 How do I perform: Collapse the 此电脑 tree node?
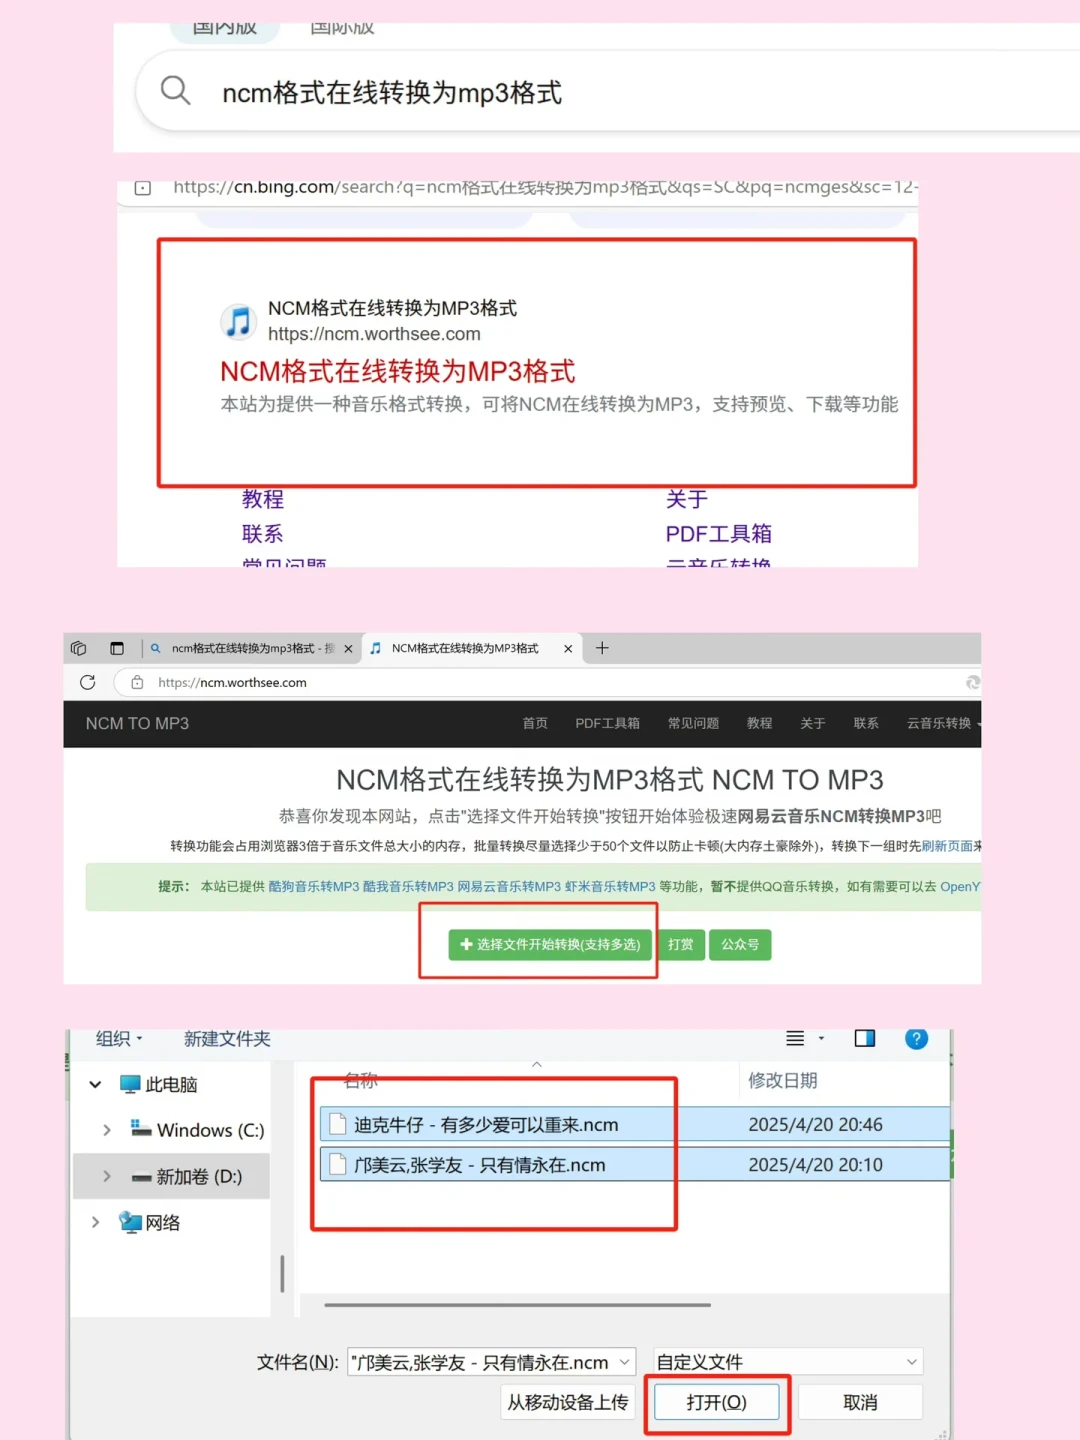pos(95,1085)
